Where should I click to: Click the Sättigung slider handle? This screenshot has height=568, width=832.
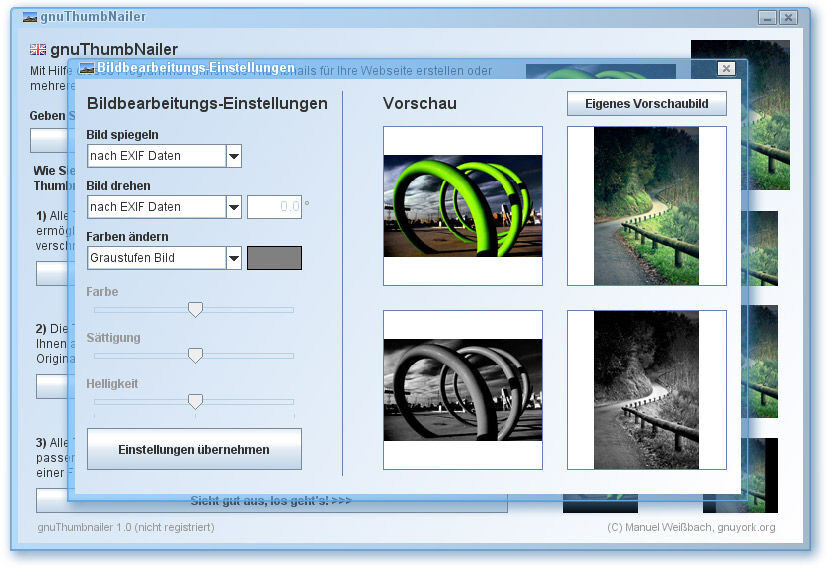click(x=195, y=355)
